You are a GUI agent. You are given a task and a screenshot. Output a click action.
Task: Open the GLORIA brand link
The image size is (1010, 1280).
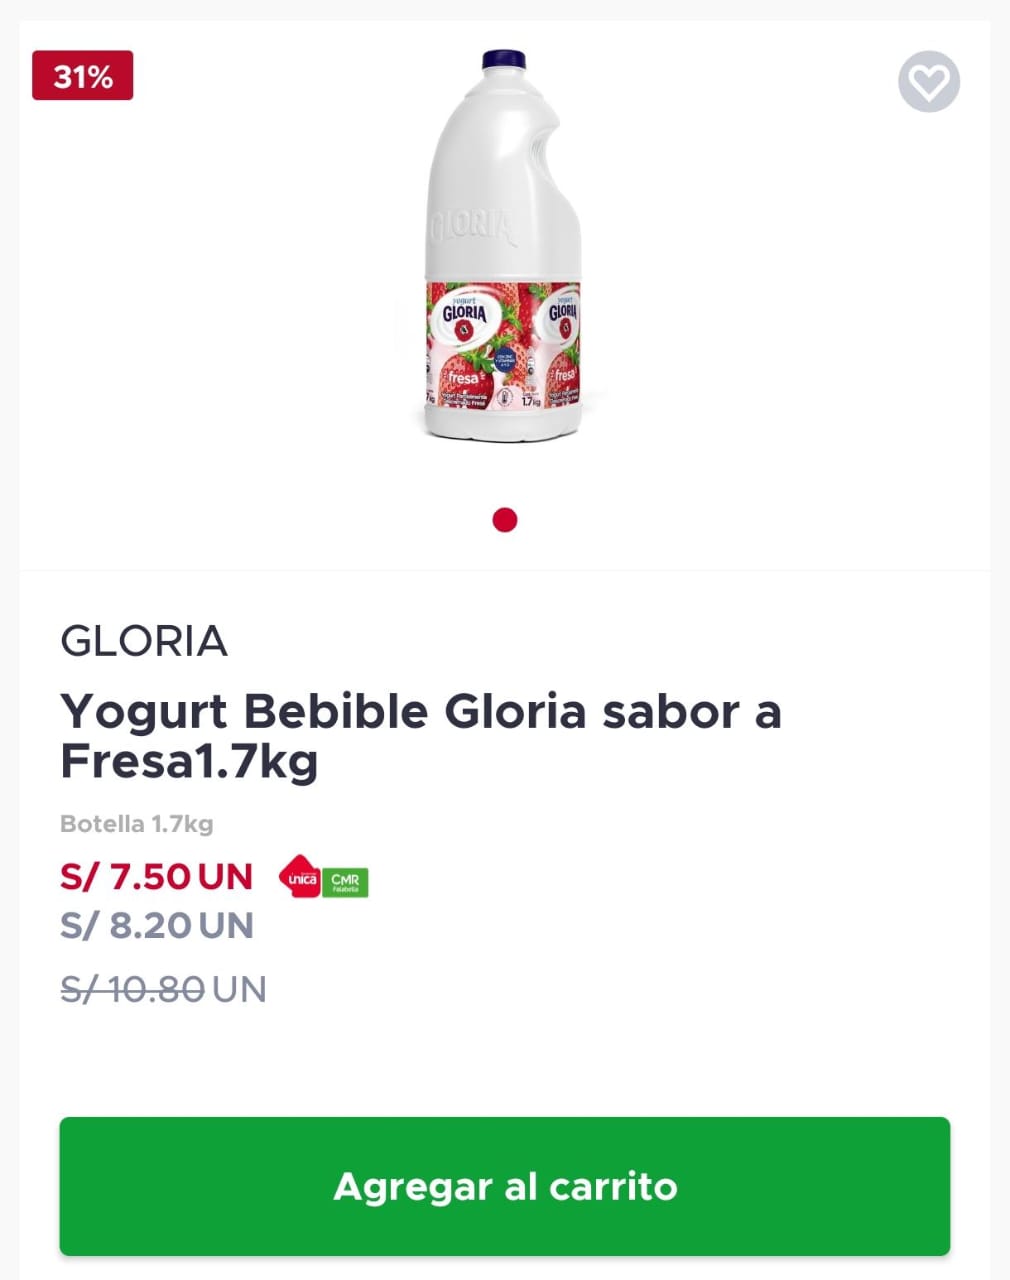tap(144, 641)
